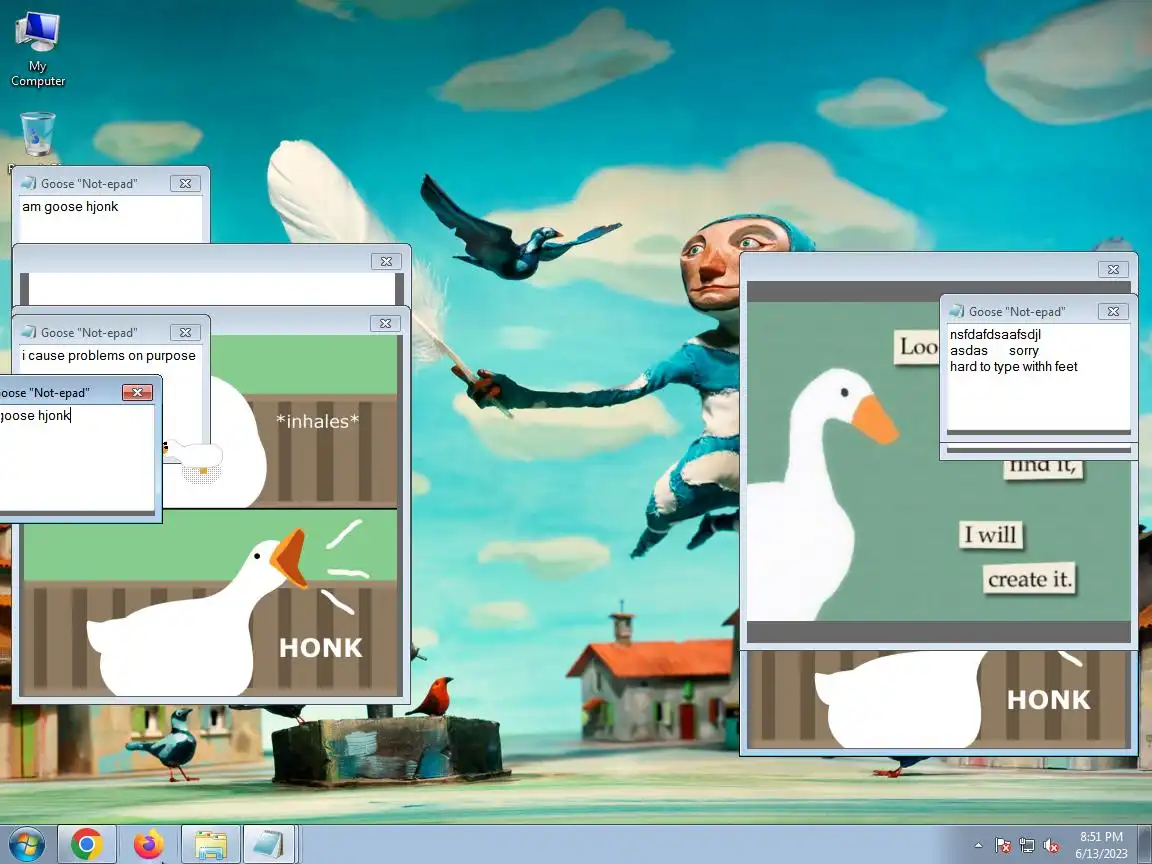
Task: Close the active Not-epad with the red X
Action: point(137,392)
